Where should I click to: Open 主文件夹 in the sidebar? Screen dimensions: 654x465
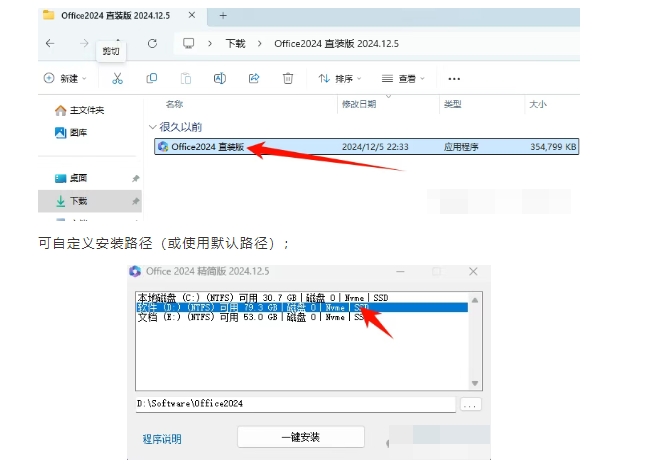(79, 110)
